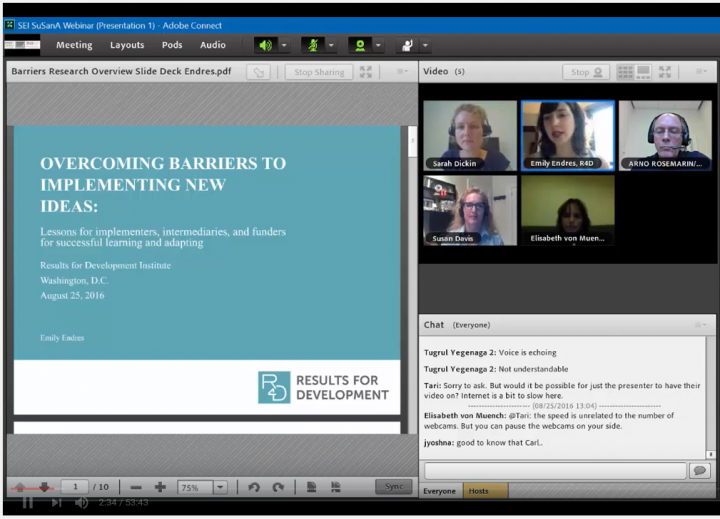Toggle the speaker audio icon
This screenshot has width=720, height=519.
(x=265, y=45)
